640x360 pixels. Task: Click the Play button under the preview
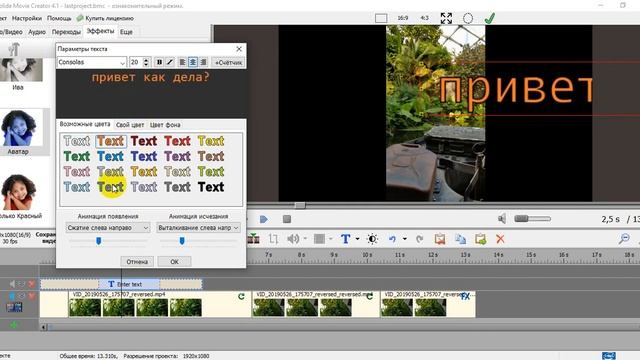[264, 219]
